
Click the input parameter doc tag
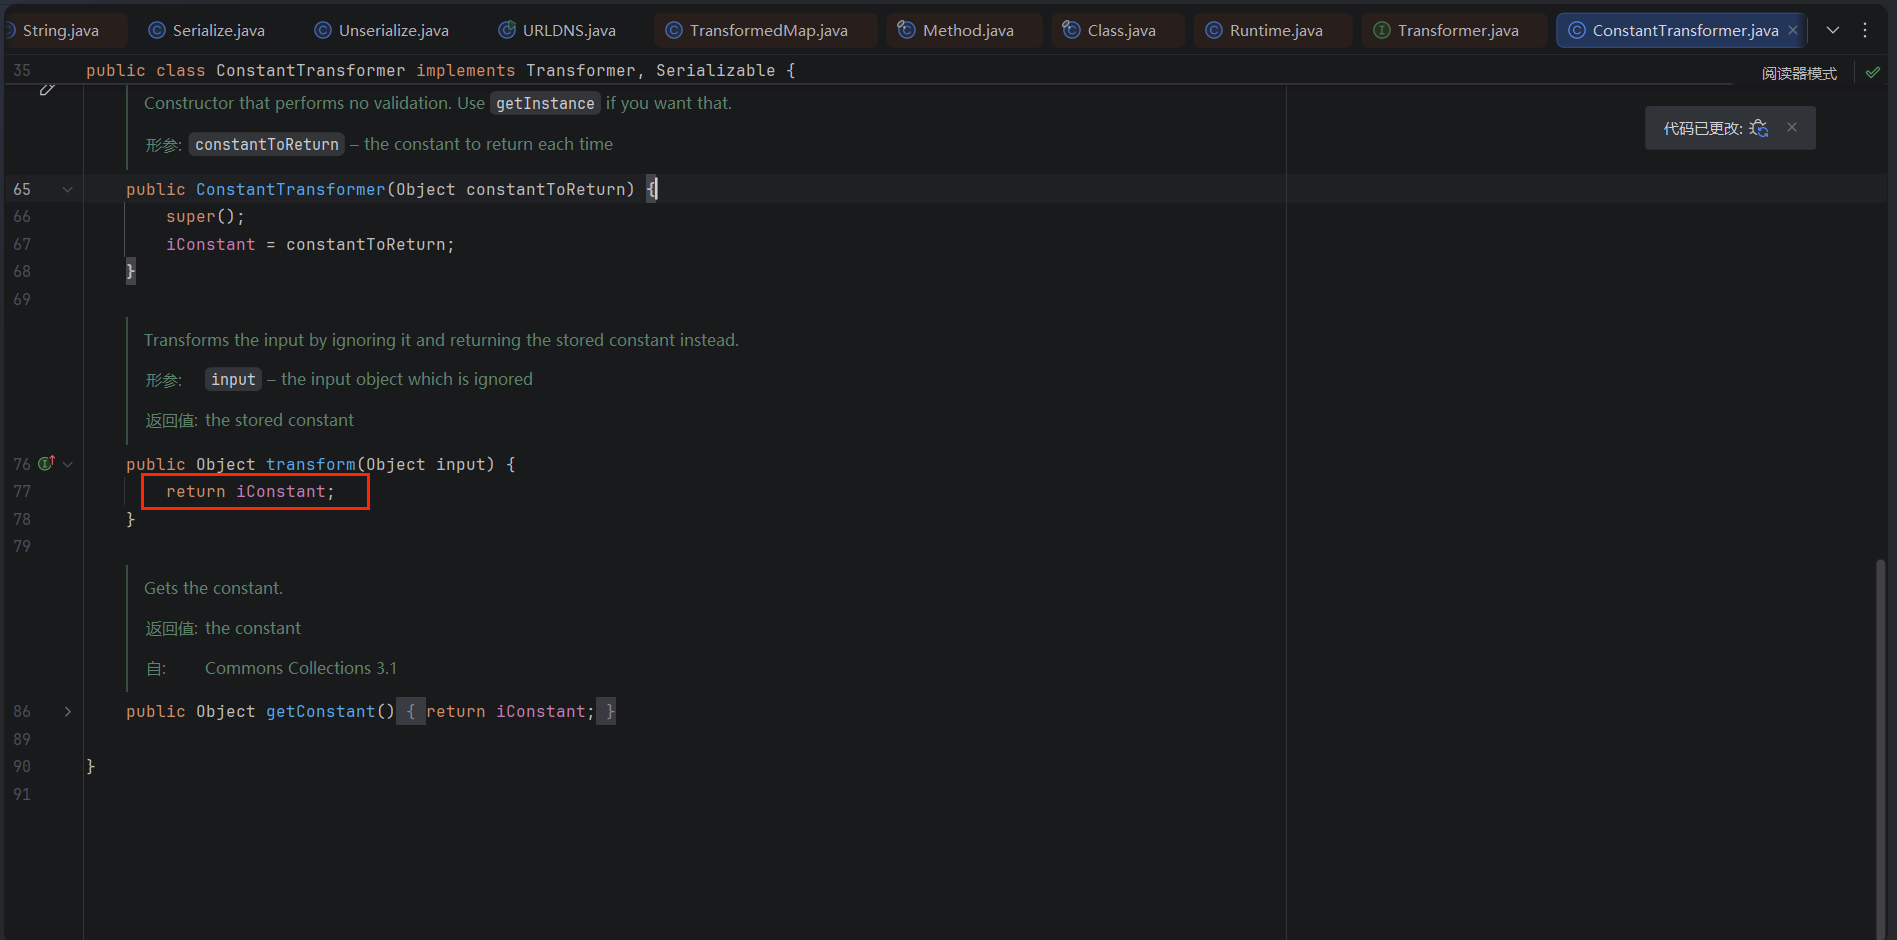click(x=233, y=380)
